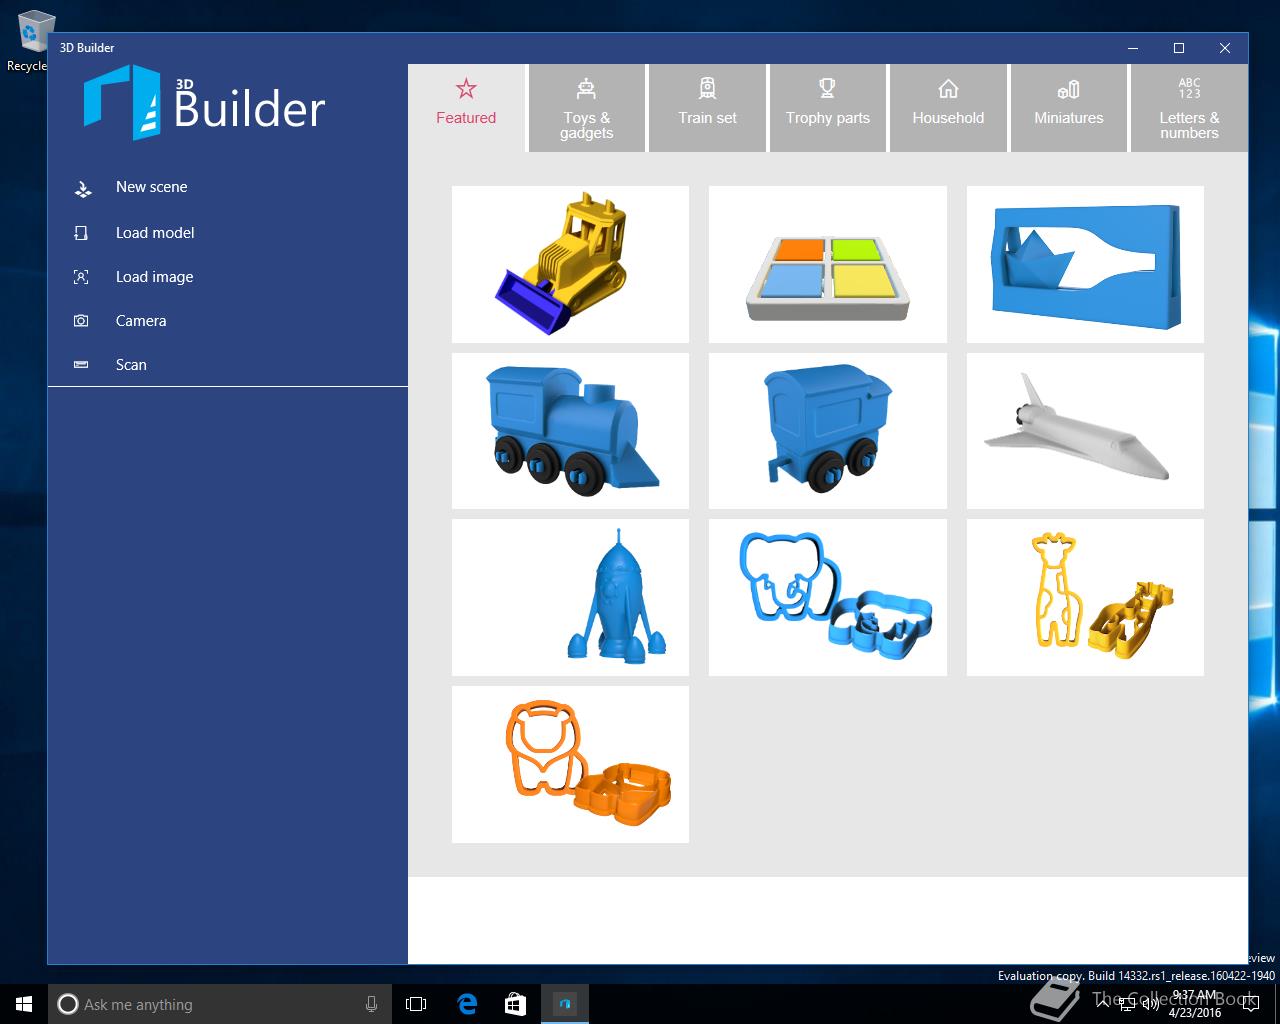Open the yellow bulldozer model
Viewport: 1280px width, 1024px height.
pos(570,264)
